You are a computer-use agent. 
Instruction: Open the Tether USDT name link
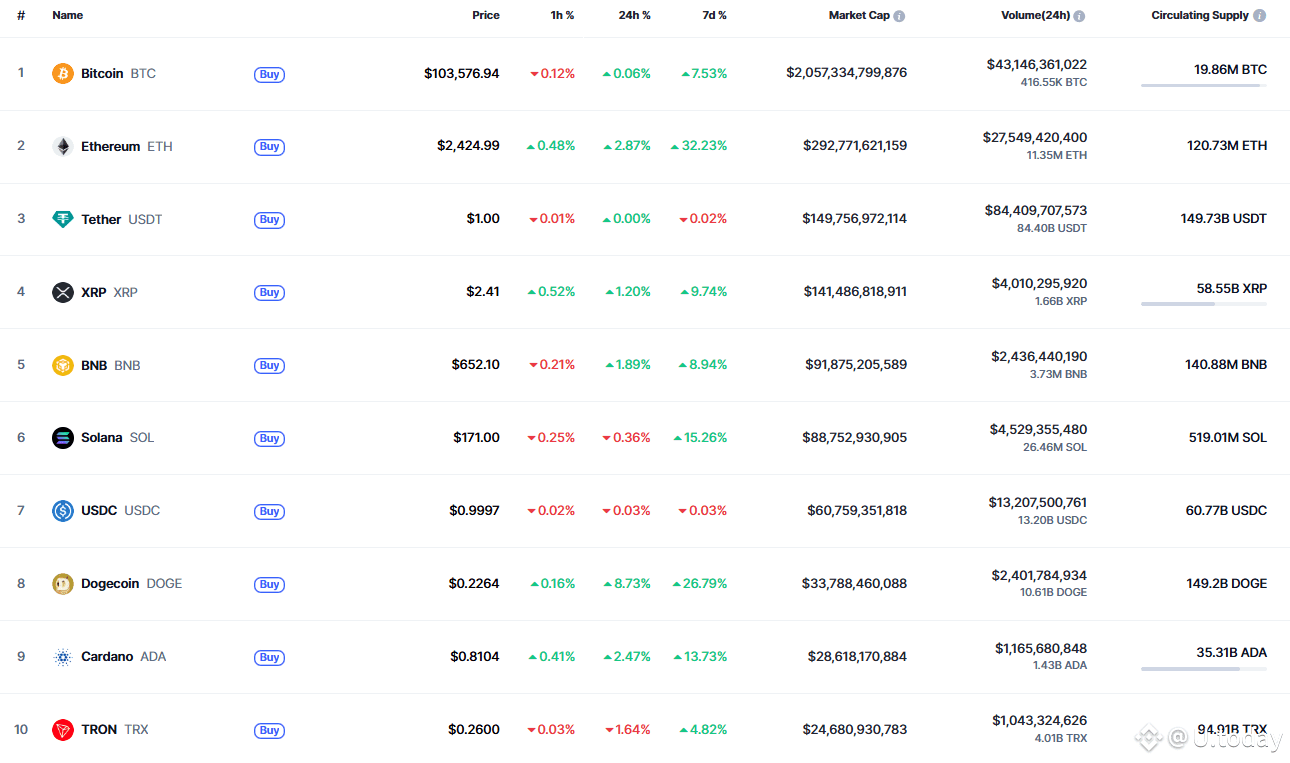(x=122, y=220)
